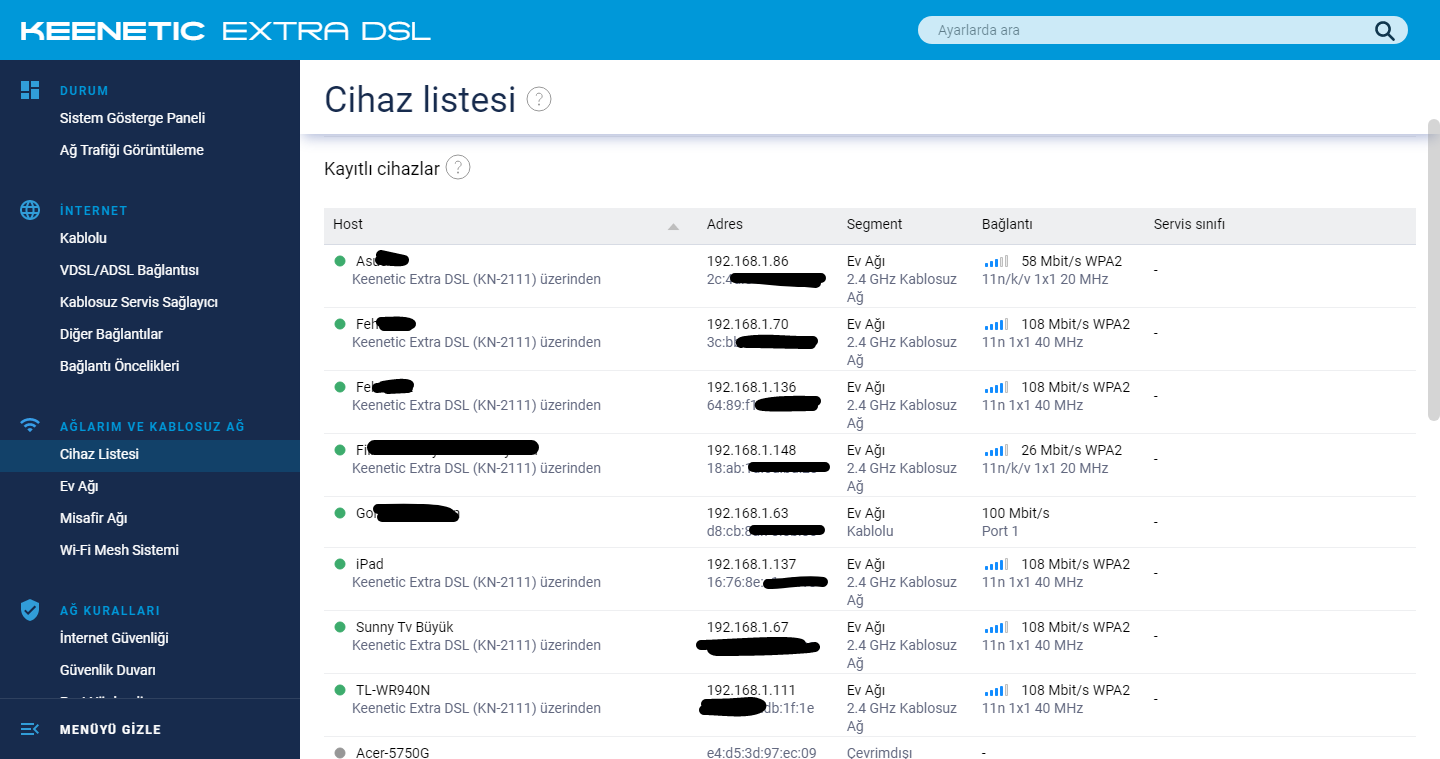The height and width of the screenshot is (759, 1440).
Task: Click MAC address e4:d5:3d:97:ec:09
Action: coord(762,752)
